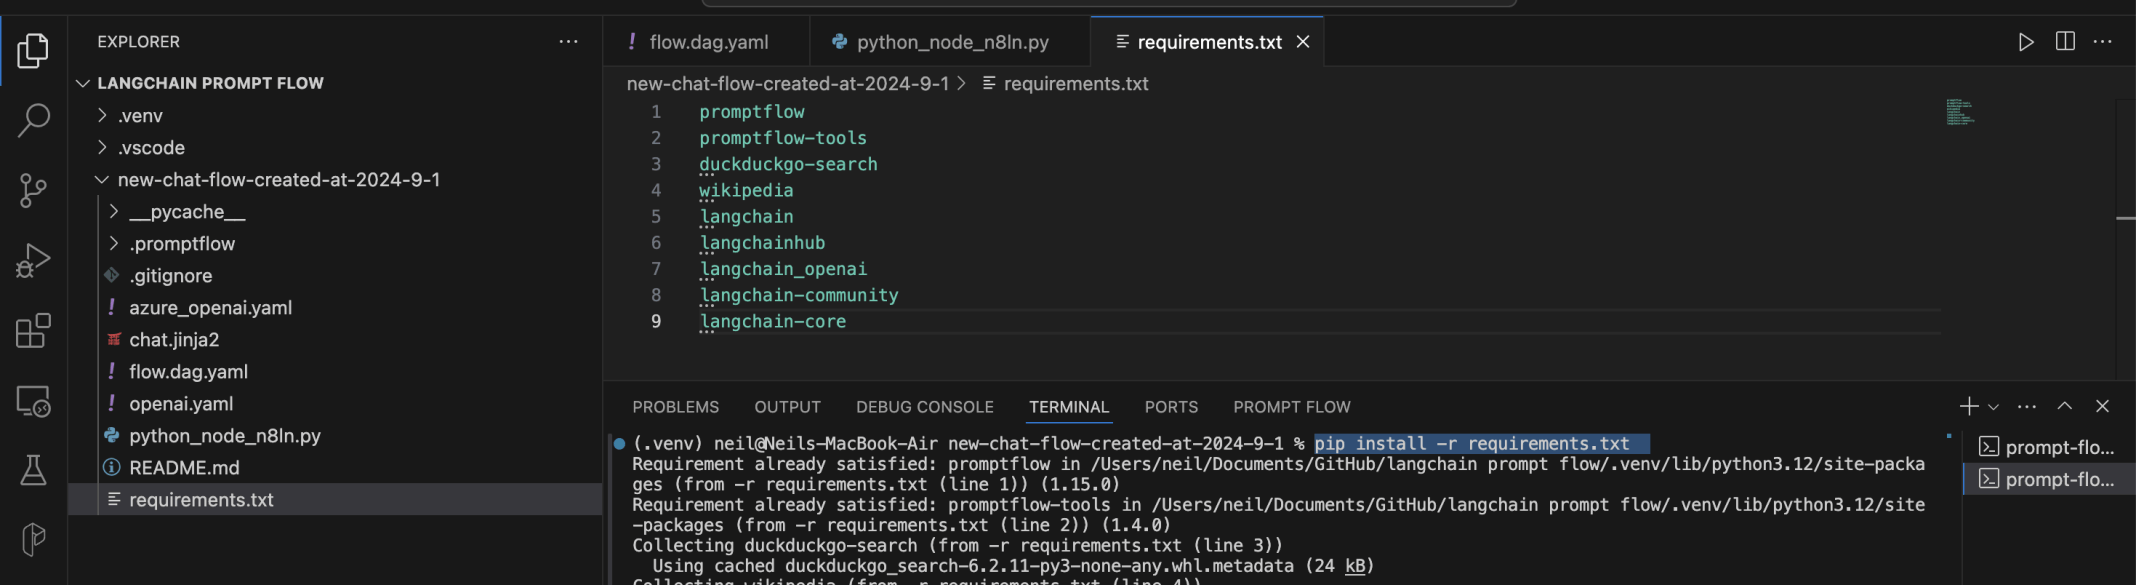The width and height of the screenshot is (2136, 585).
Task: Switch to the PROBLEMS panel tab
Action: pyautogui.click(x=675, y=407)
